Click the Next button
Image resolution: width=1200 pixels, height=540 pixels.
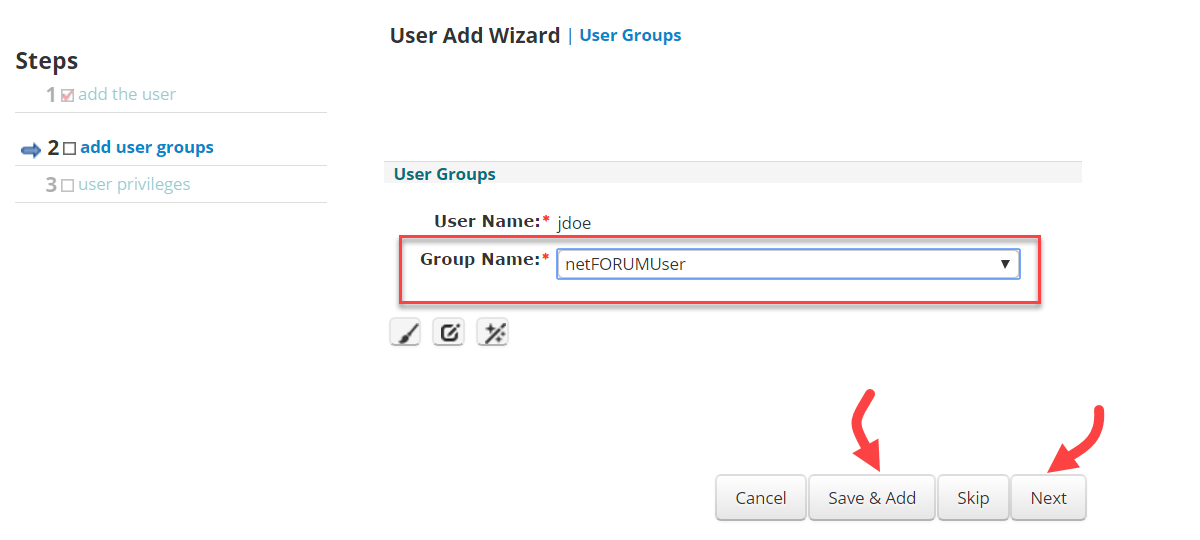pyautogui.click(x=1049, y=498)
